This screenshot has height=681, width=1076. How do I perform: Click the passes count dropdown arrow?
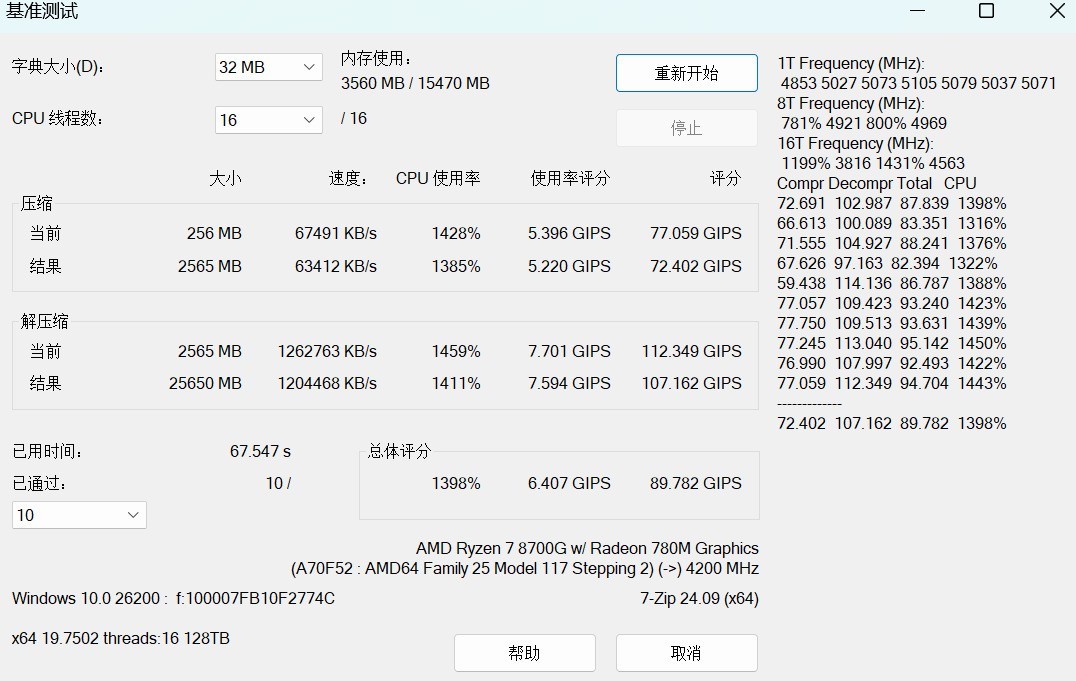coord(131,514)
